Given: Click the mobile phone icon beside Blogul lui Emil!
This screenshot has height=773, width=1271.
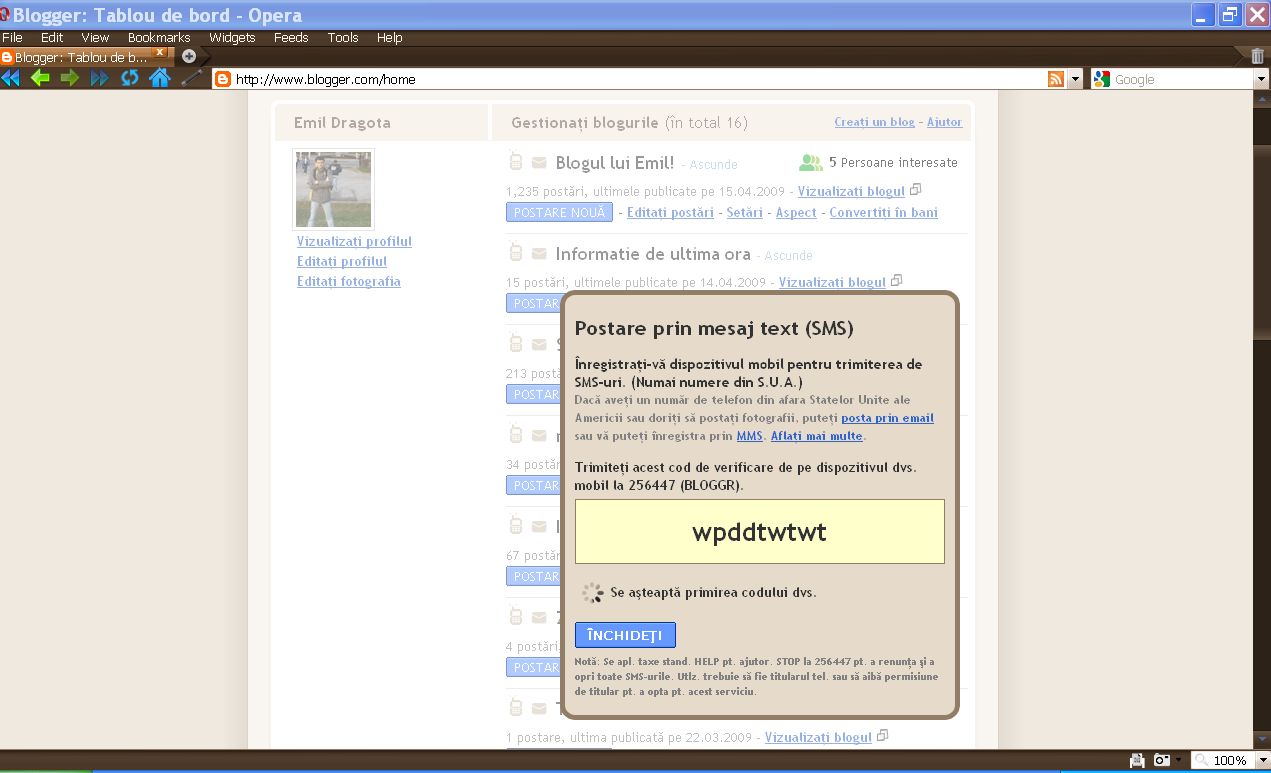Looking at the screenshot, I should tap(516, 162).
